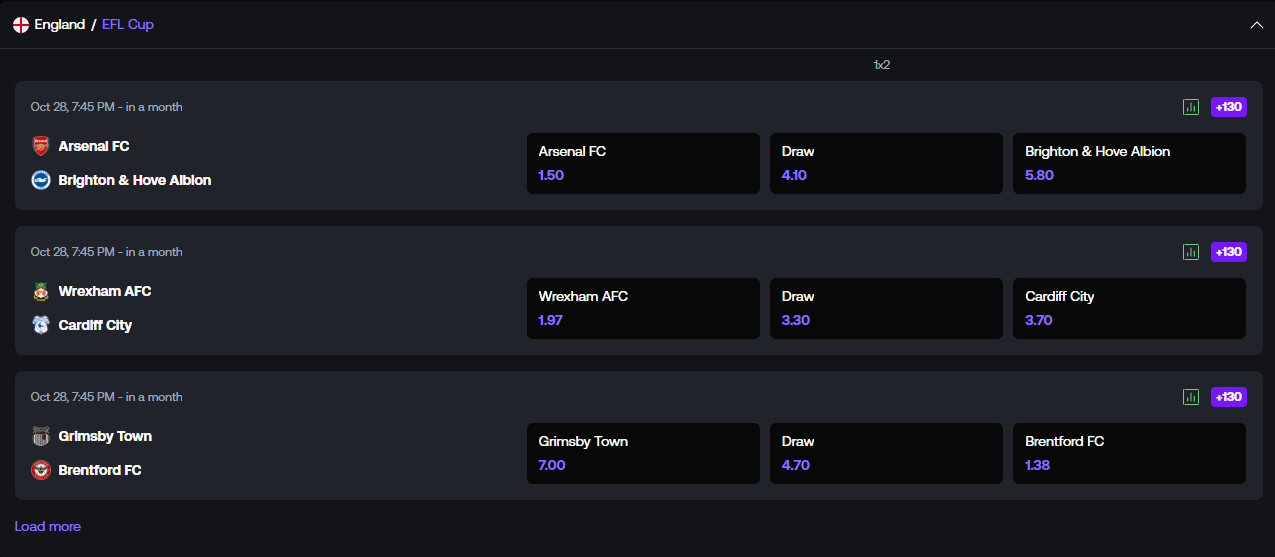
Task: Click the Arsenal FC club crest
Action: click(40, 146)
